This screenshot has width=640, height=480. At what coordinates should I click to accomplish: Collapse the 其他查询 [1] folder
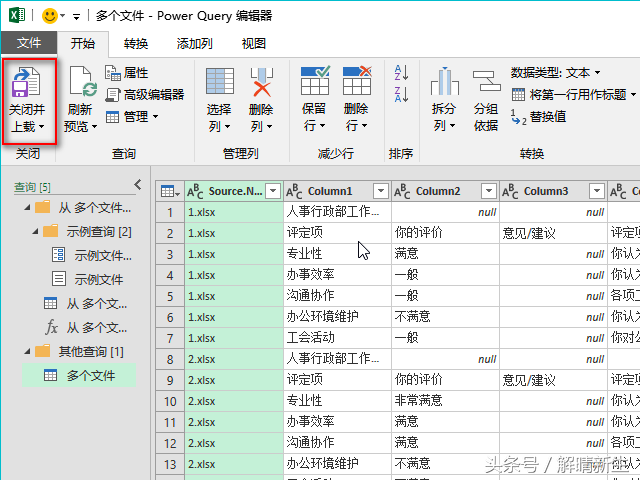27,351
